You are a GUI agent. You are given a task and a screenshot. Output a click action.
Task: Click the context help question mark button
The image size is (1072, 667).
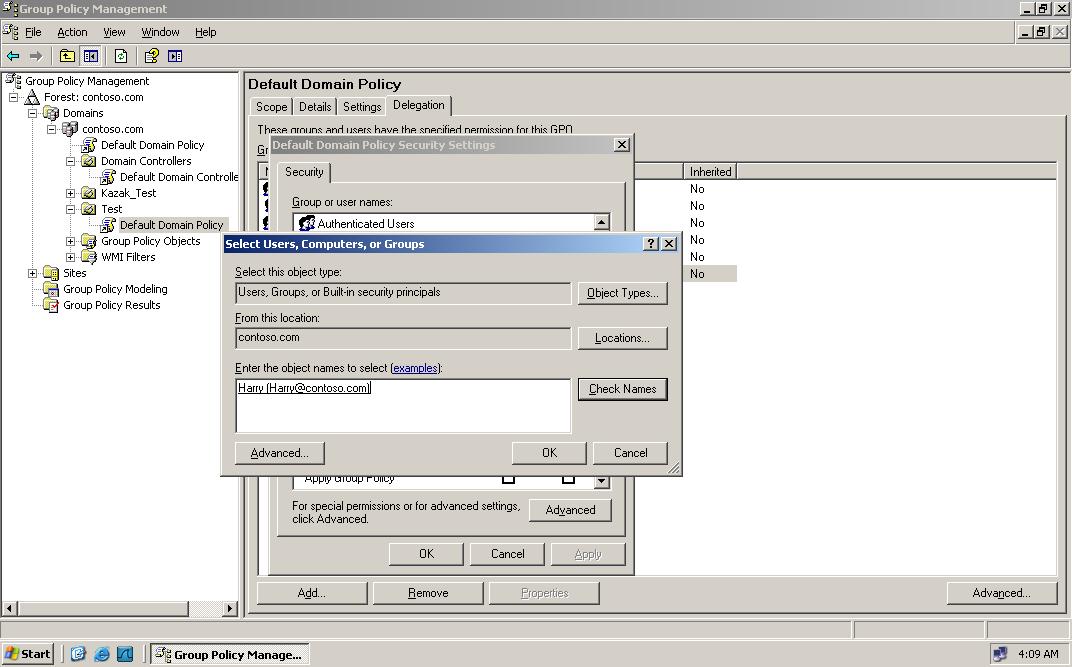point(652,243)
